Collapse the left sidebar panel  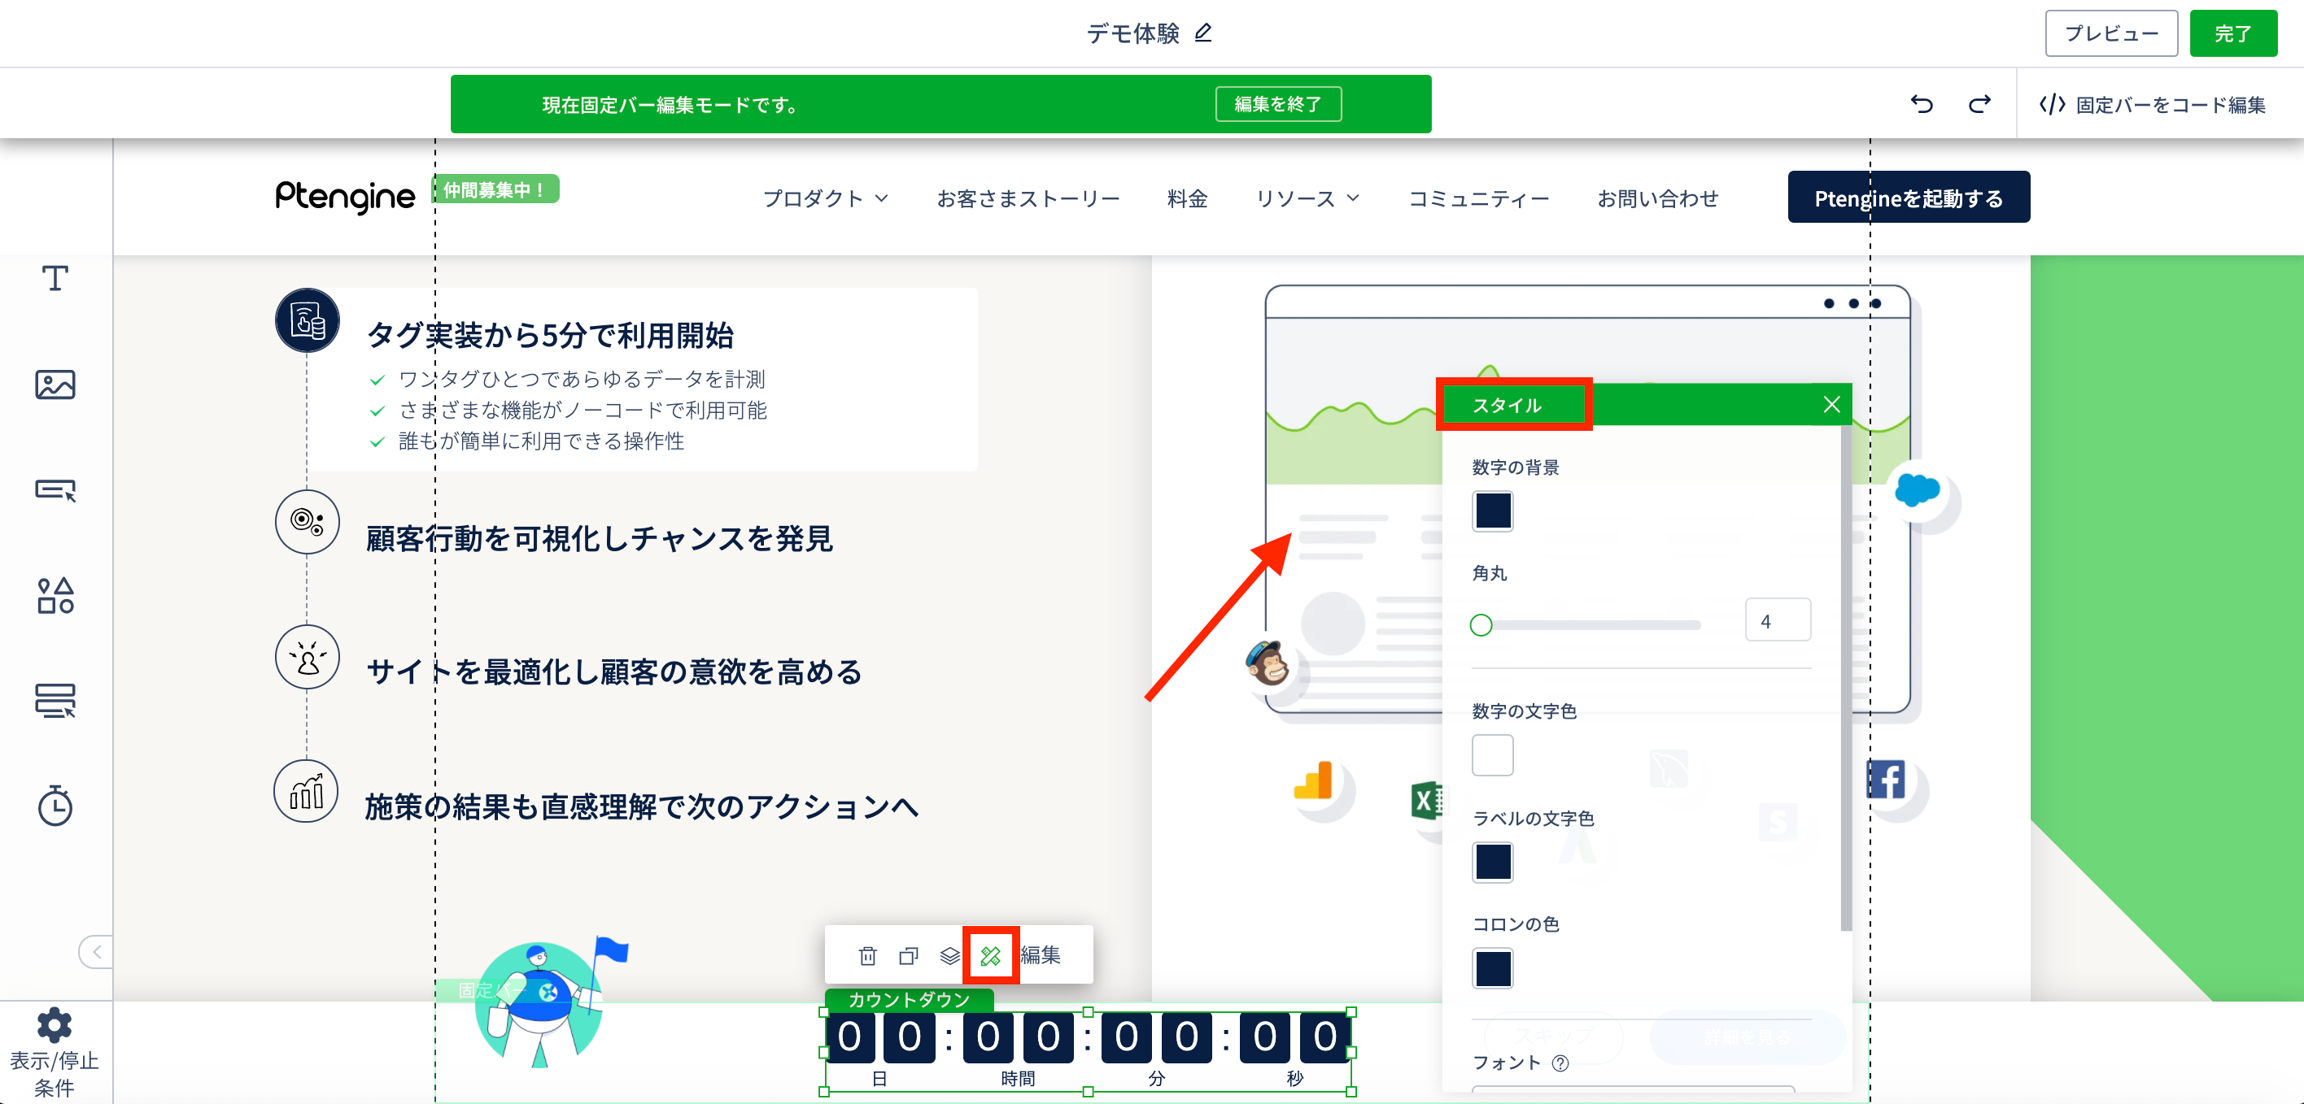point(96,951)
